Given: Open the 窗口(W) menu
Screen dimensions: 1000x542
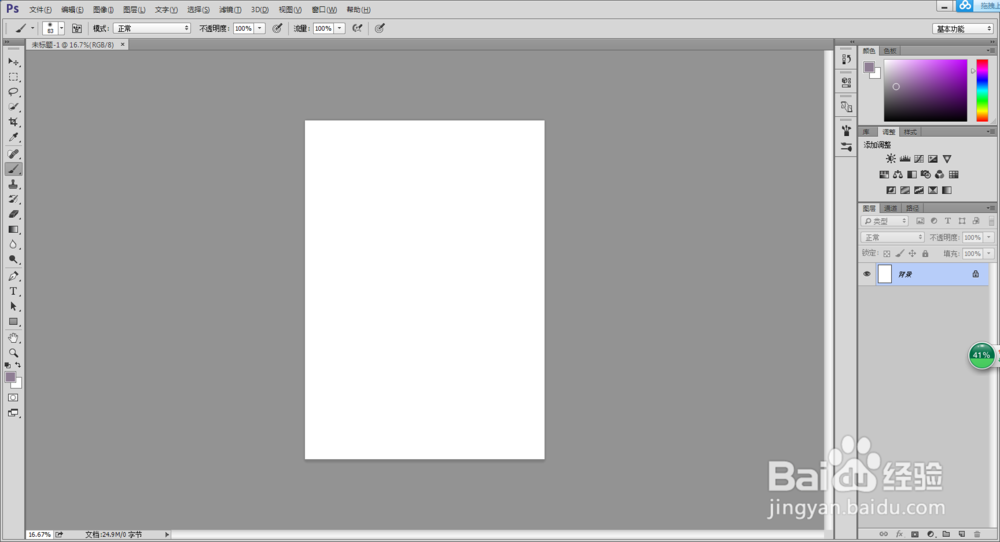Looking at the screenshot, I should pyautogui.click(x=324, y=10).
